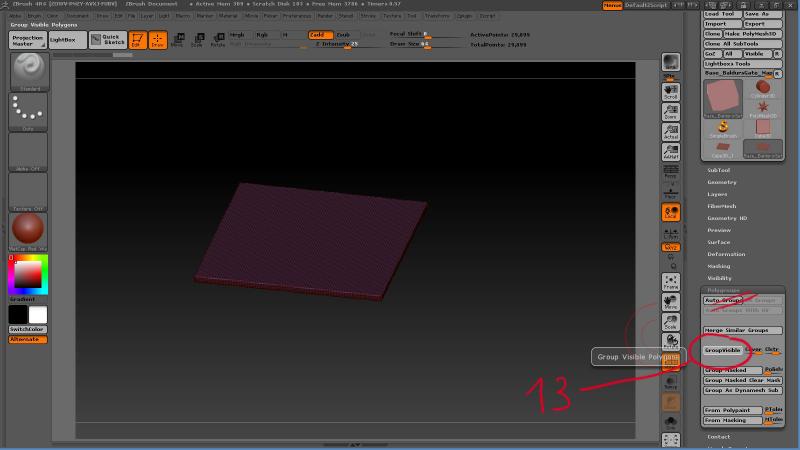The image size is (800, 450).
Task: Click the Frame button
Action: tap(670, 282)
